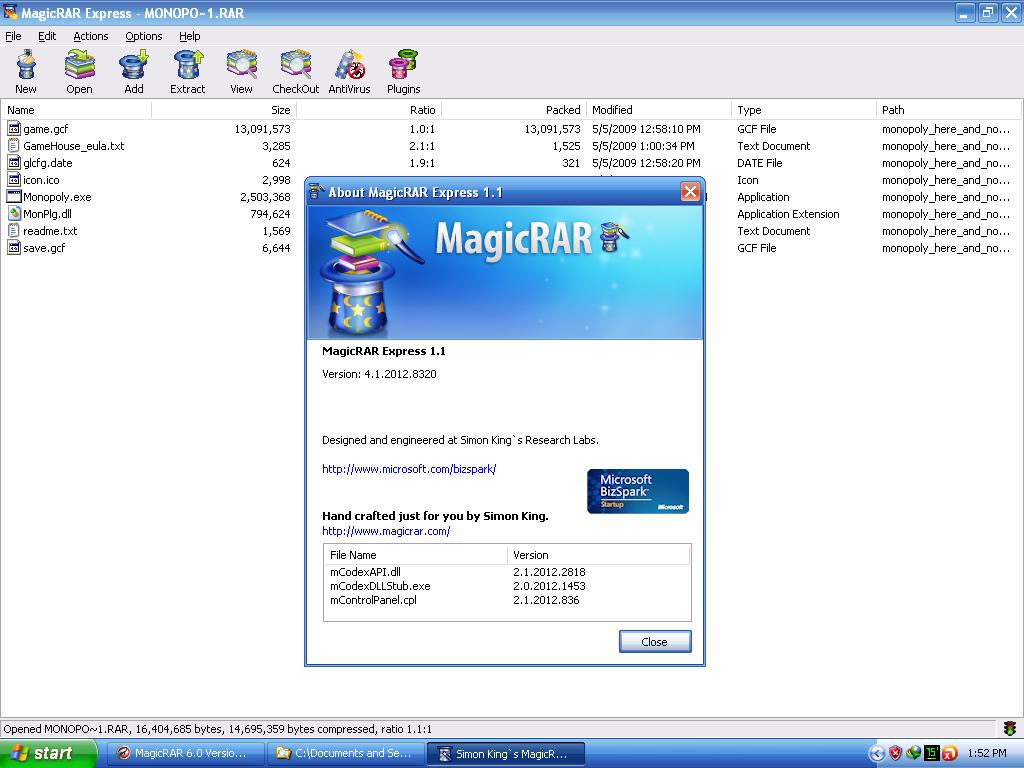Screen dimensions: 1024x768
Task: Click the View toolbar icon
Action: pyautogui.click(x=242, y=65)
